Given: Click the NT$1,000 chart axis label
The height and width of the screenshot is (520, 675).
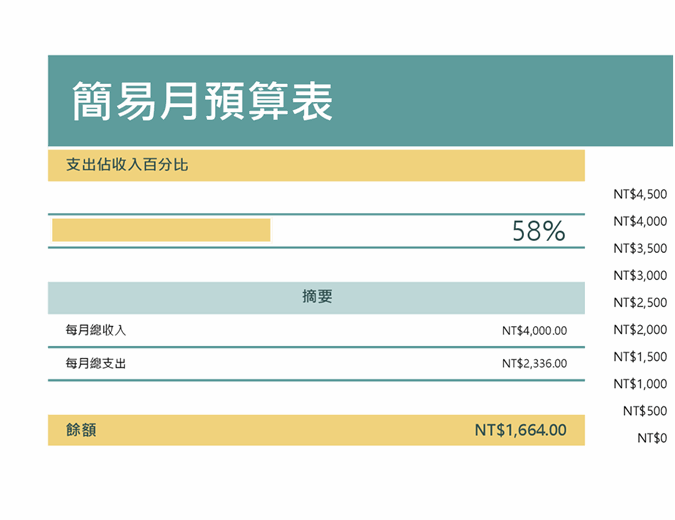Looking at the screenshot, I should click(x=640, y=383).
